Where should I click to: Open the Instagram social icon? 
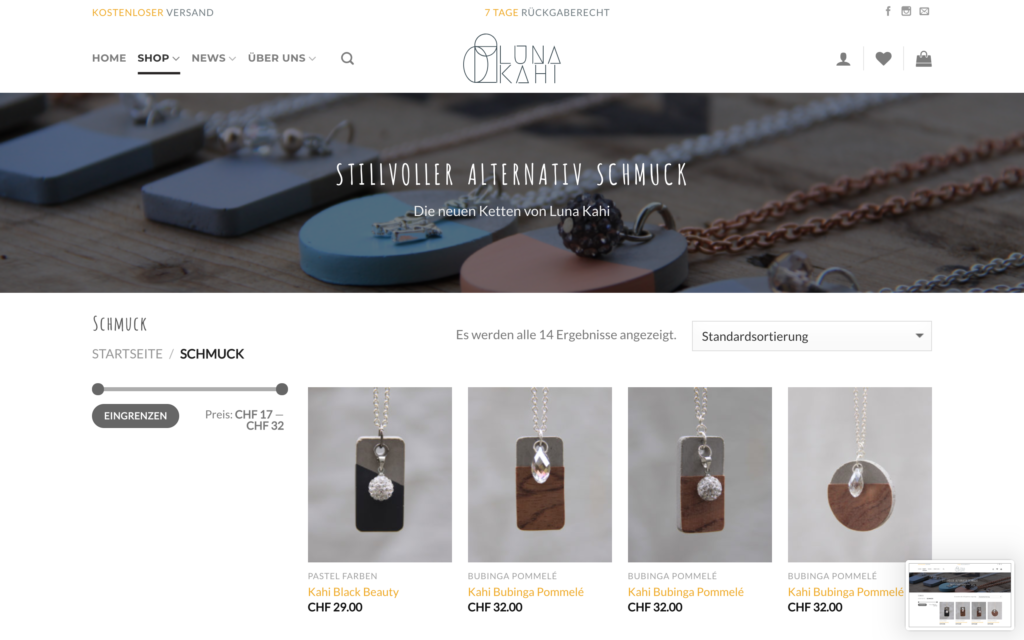(x=906, y=11)
